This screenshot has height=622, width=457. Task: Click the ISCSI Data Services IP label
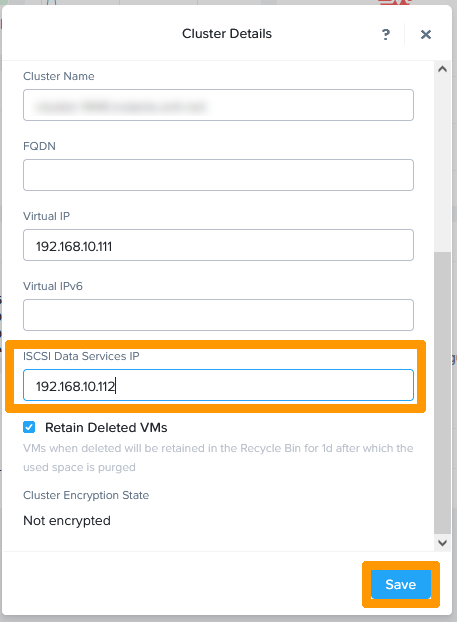(x=81, y=356)
